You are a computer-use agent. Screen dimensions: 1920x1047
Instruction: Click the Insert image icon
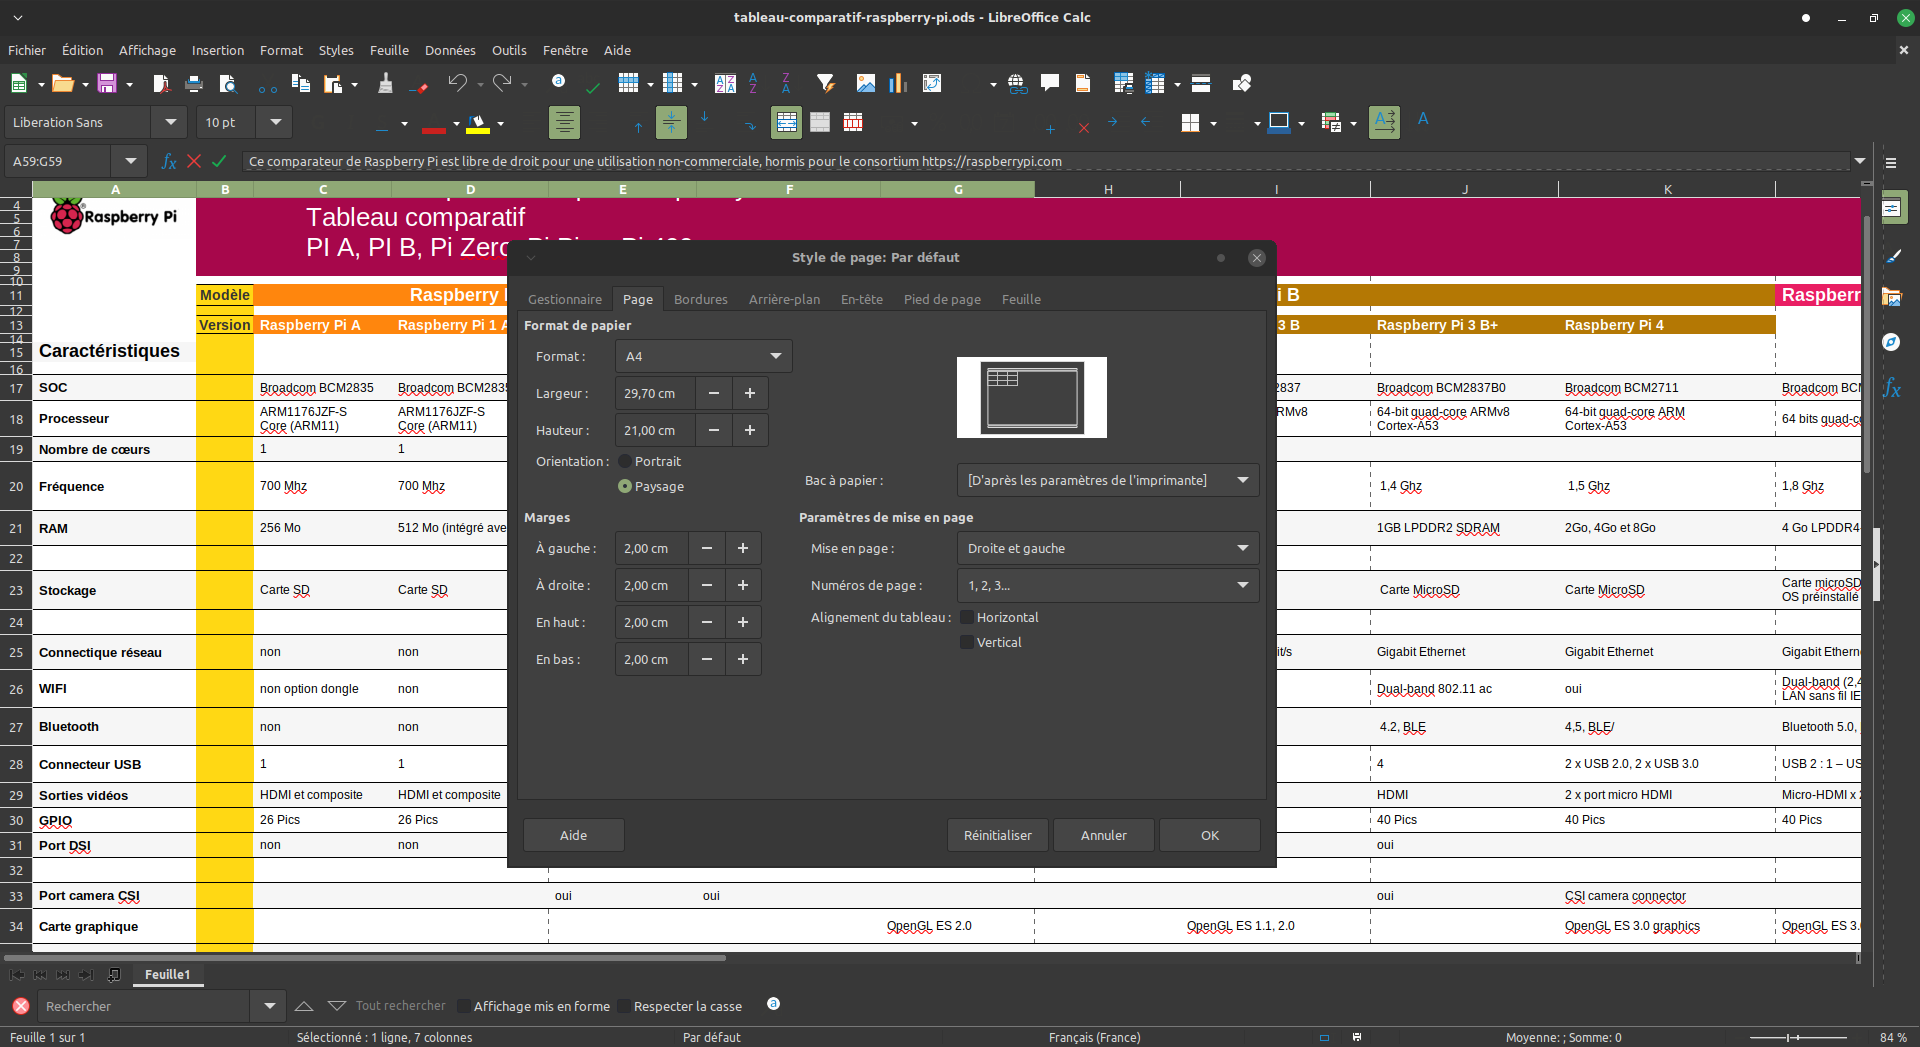pos(866,84)
